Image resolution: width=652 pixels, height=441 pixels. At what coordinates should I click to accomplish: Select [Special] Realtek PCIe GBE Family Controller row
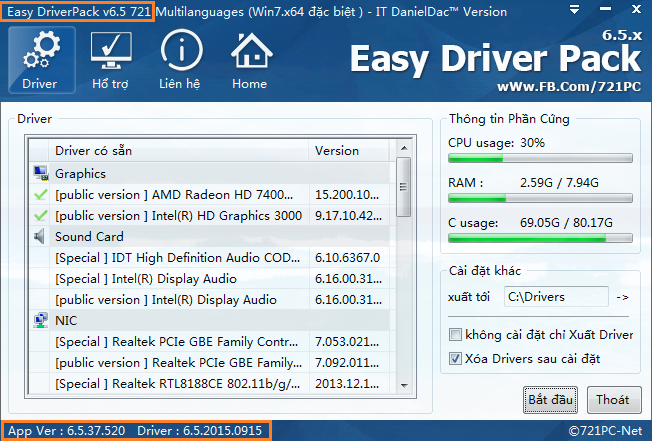click(210, 342)
